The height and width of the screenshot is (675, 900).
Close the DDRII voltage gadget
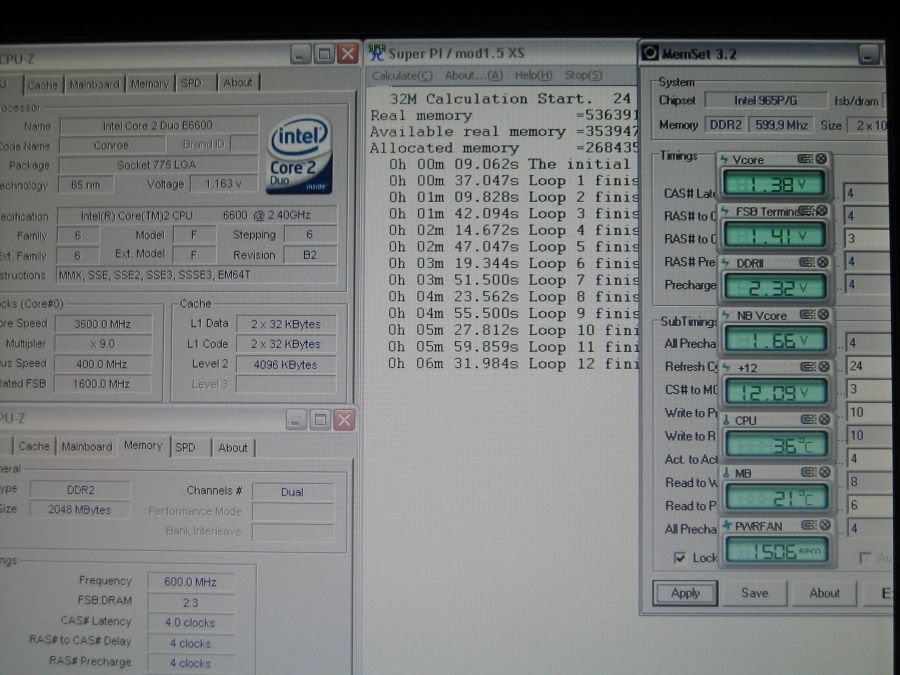tap(823, 262)
